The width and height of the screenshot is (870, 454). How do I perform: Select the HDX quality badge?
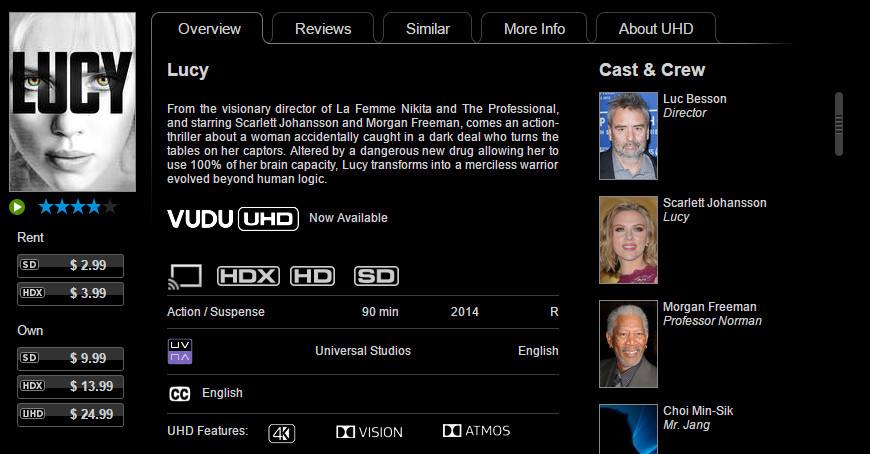click(248, 276)
